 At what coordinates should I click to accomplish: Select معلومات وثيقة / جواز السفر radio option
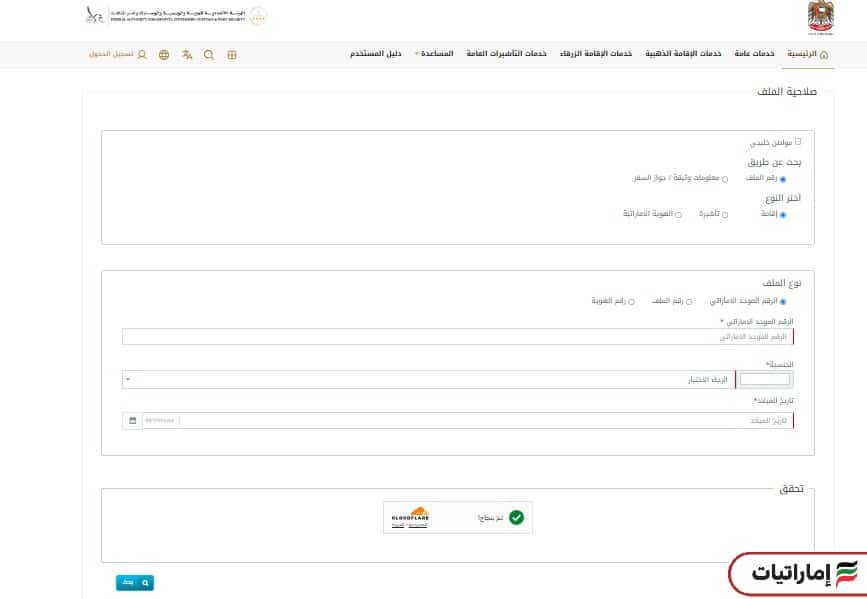point(725,179)
